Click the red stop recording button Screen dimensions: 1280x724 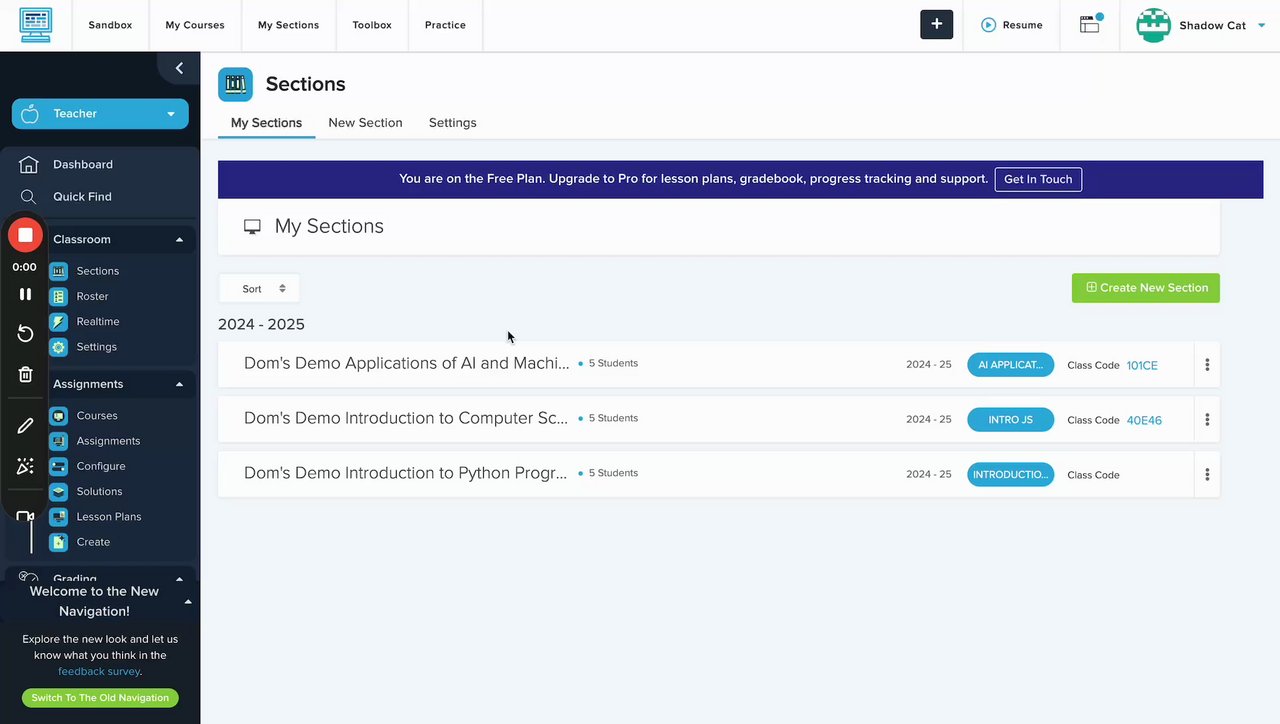(x=26, y=236)
